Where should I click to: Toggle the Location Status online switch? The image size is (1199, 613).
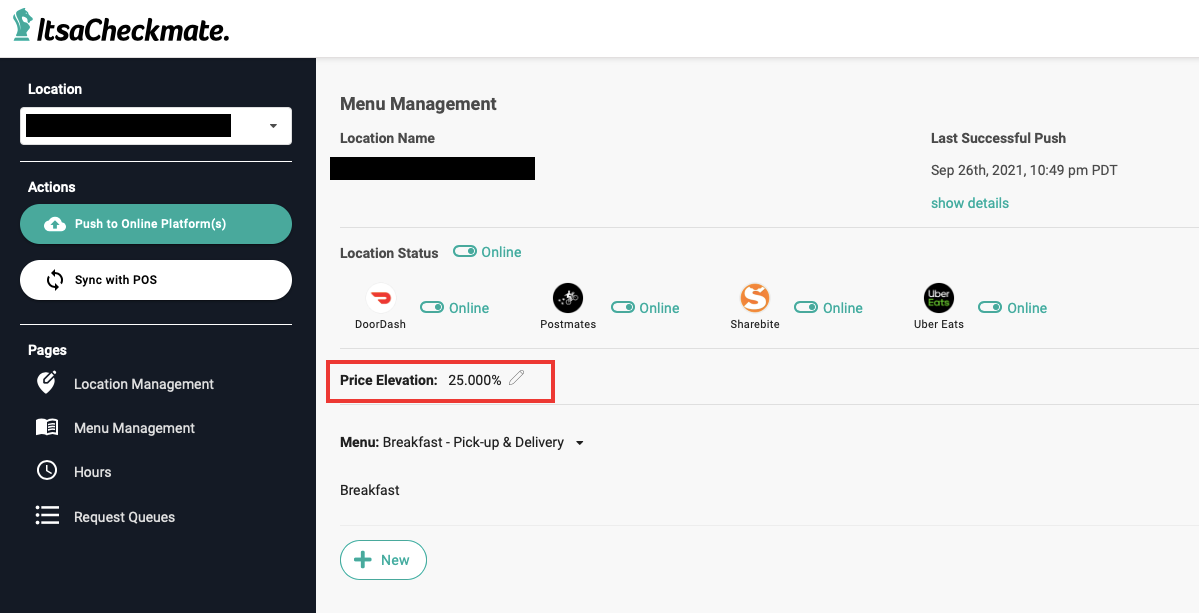click(465, 252)
